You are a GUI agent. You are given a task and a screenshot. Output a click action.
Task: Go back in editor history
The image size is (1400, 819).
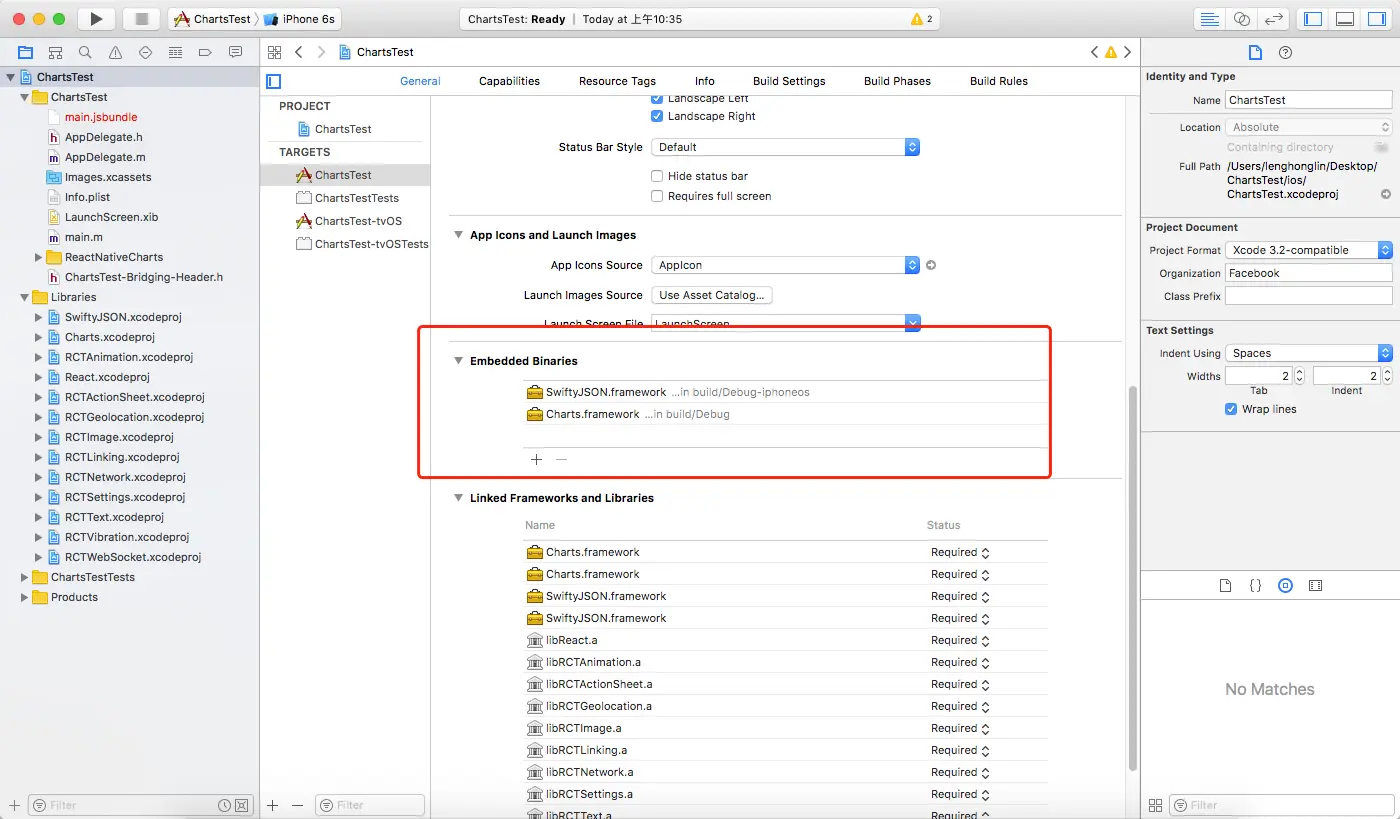(x=298, y=52)
